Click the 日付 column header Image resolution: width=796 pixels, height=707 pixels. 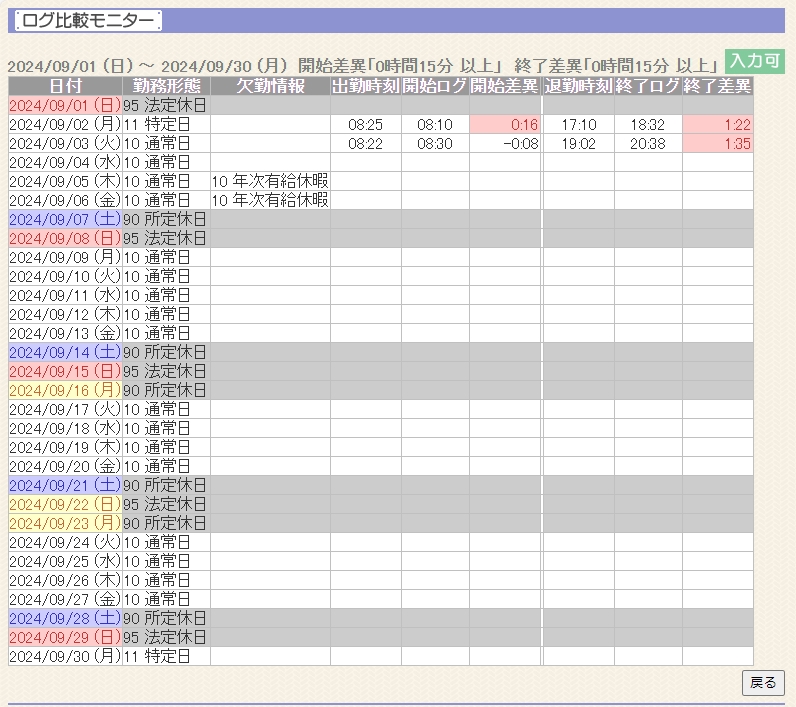pyautogui.click(x=65, y=86)
